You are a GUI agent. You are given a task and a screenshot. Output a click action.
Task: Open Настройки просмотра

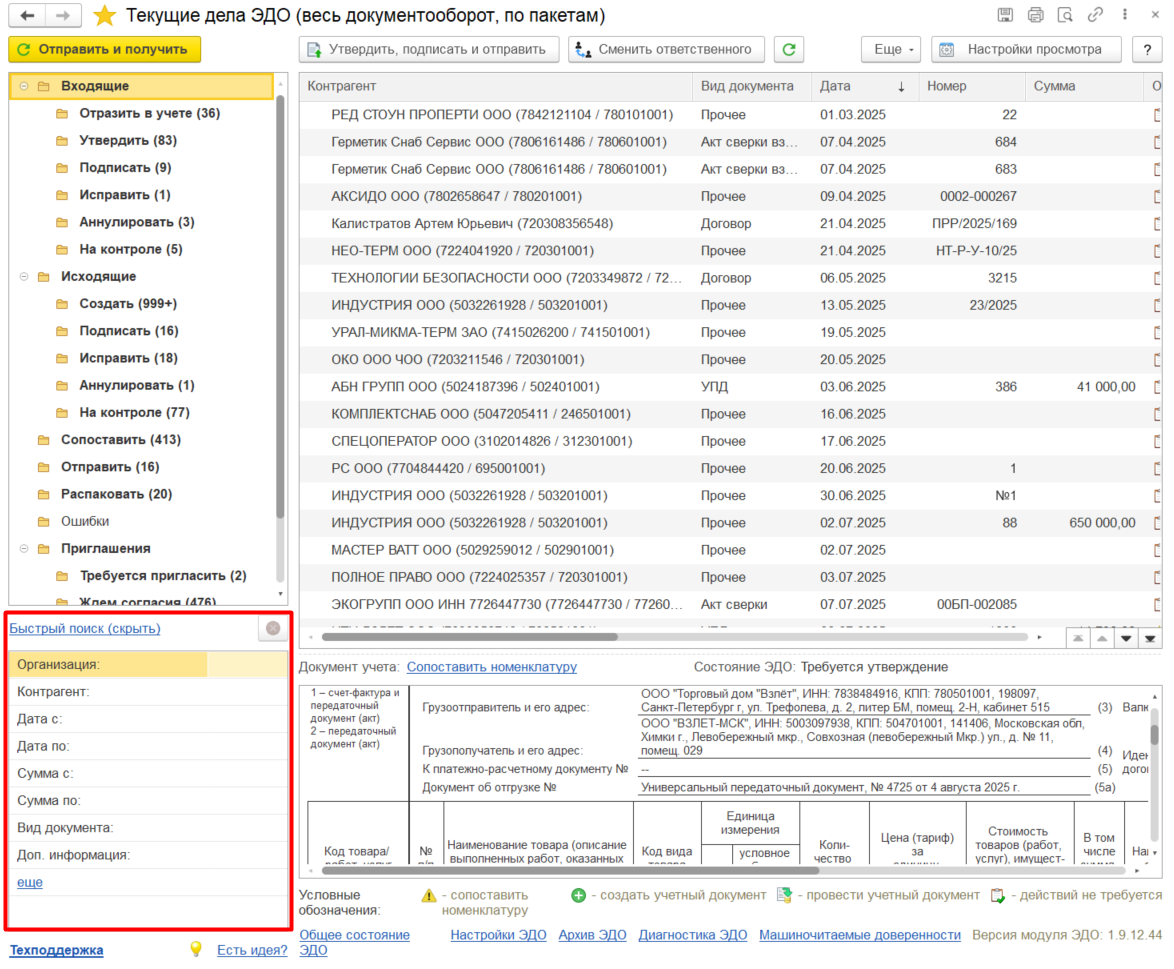click(x=1027, y=49)
